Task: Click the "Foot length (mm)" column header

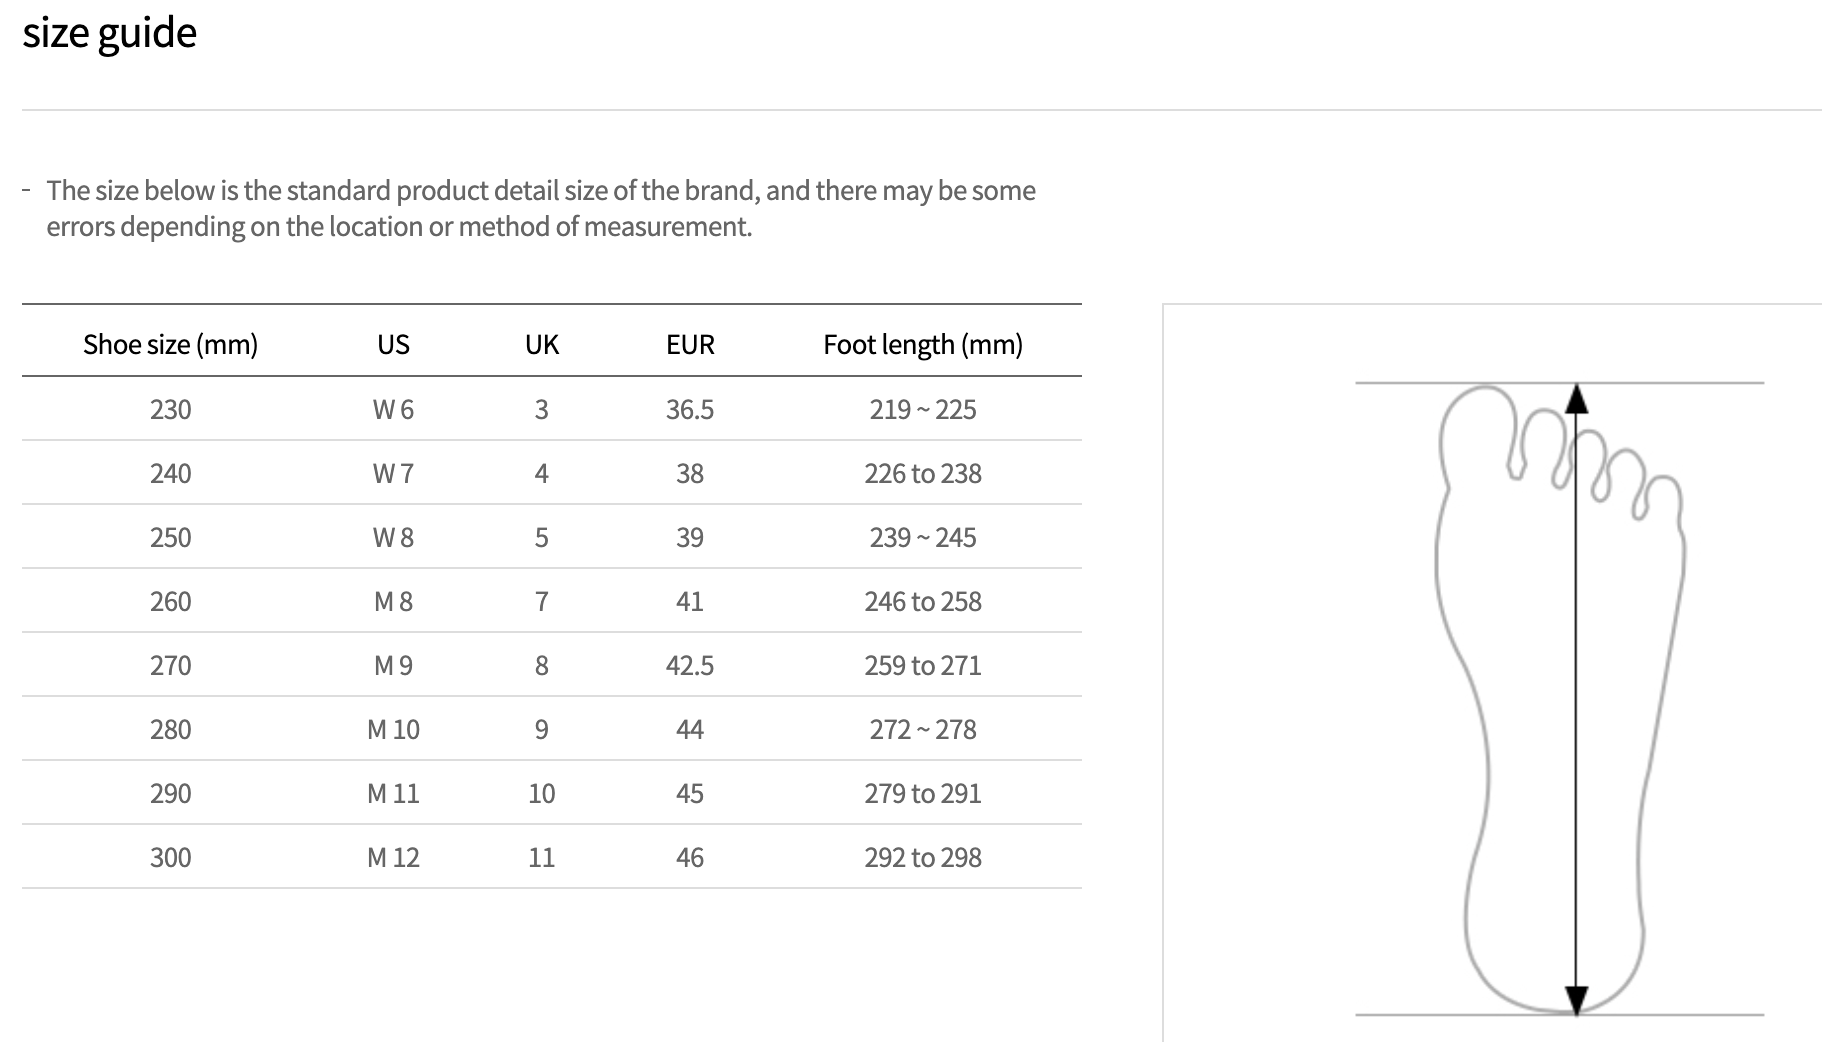Action: point(922,345)
